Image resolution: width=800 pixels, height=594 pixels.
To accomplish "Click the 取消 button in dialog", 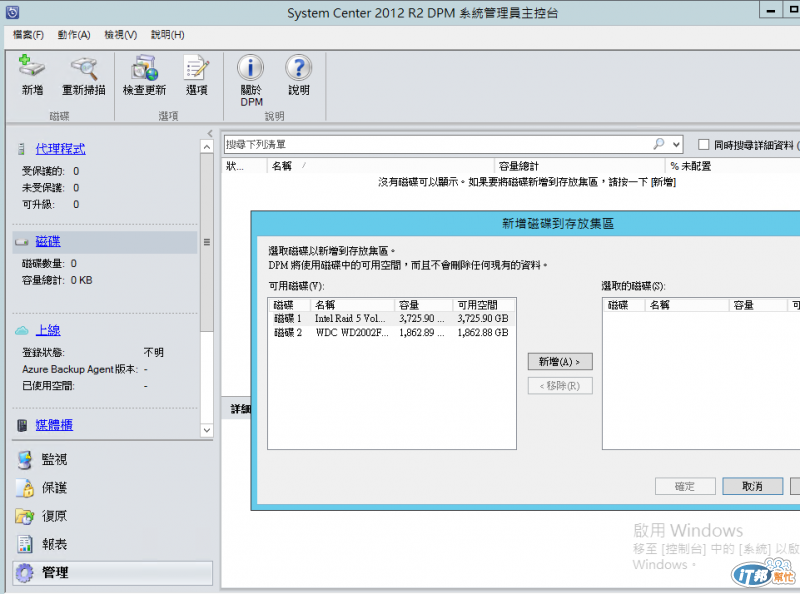I will pos(752,486).
